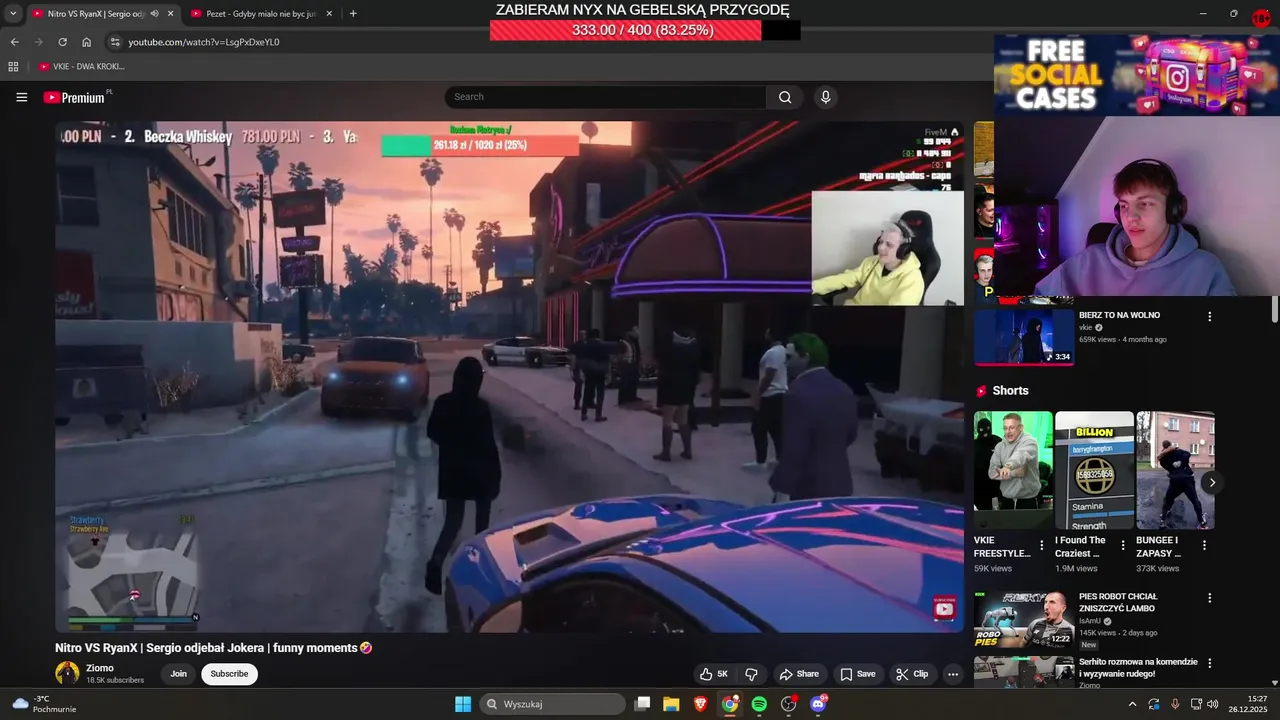This screenshot has width=1280, height=720.
Task: Open I Found The Craziest short
Action: 1094,470
